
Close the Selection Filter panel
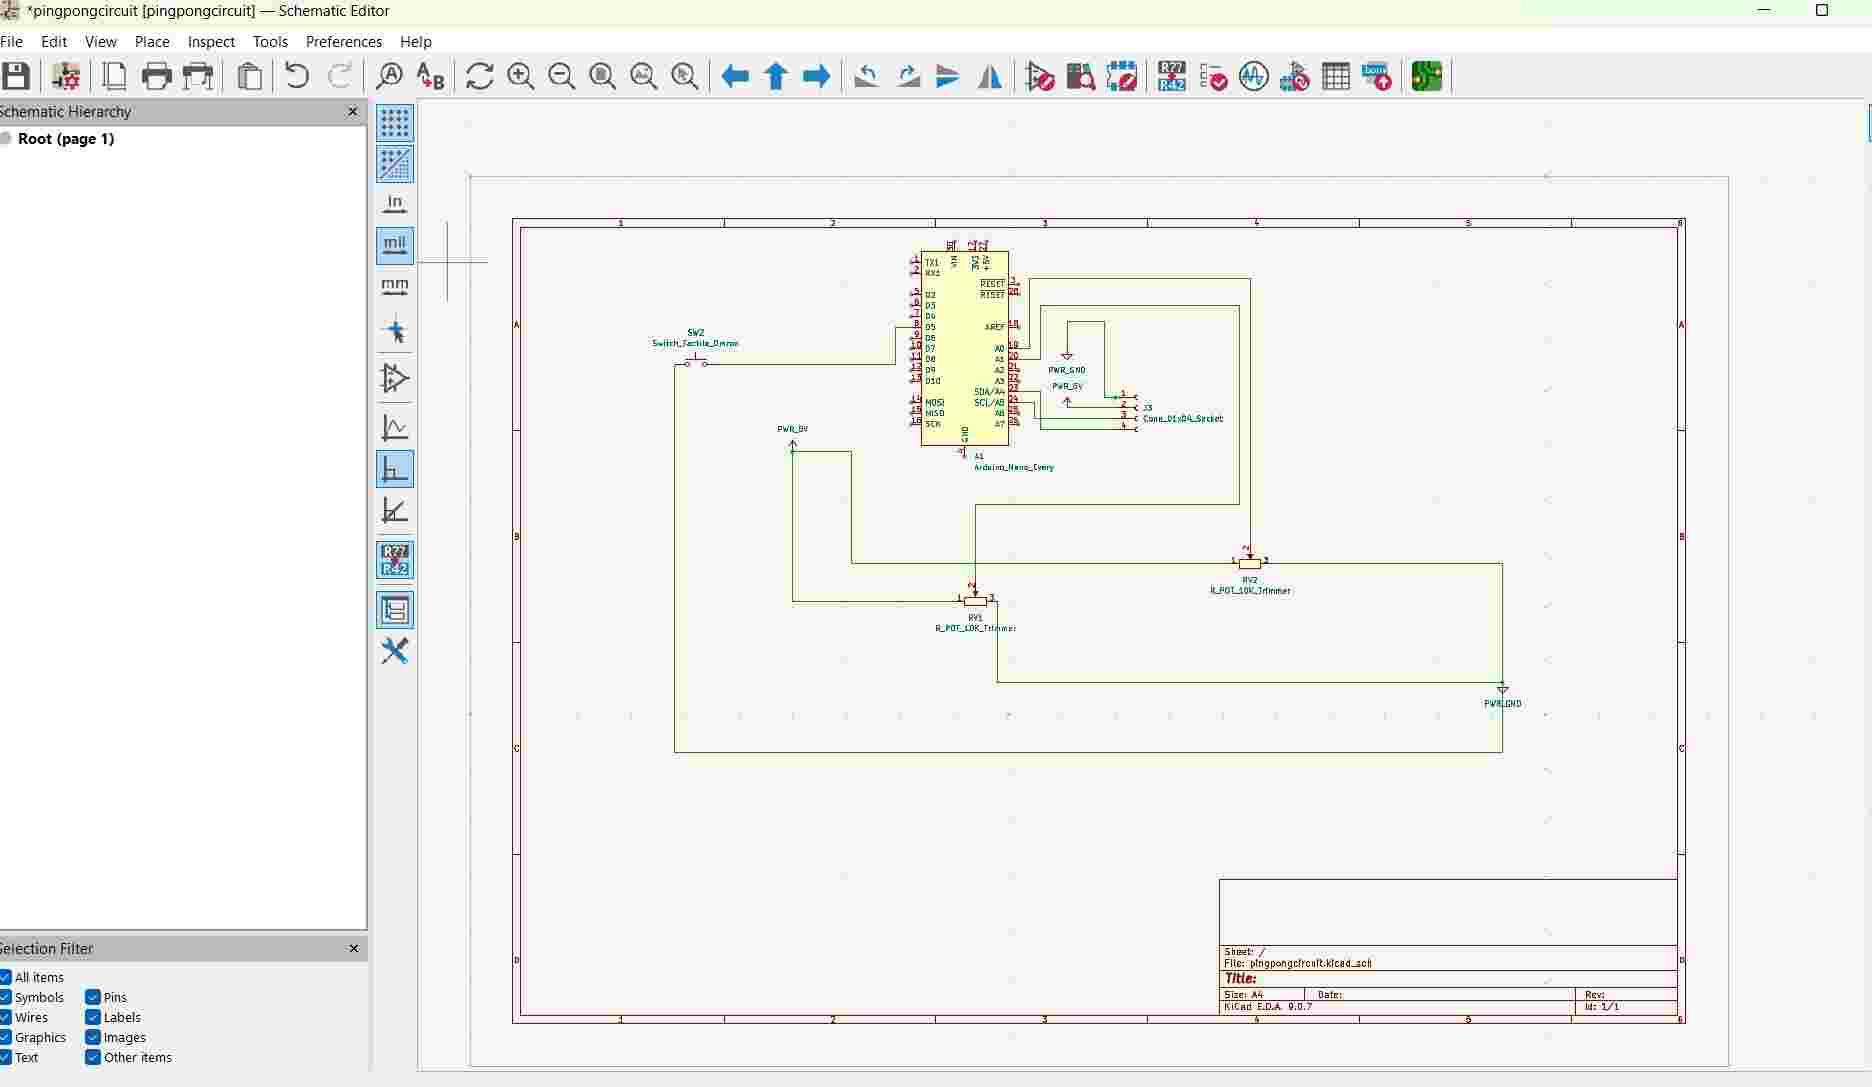[353, 948]
